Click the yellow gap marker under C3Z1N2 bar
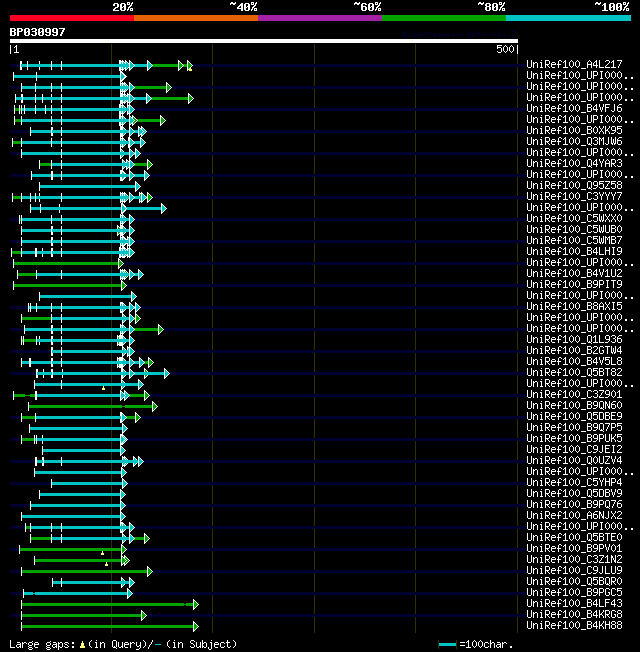Screen dimensions: 640x652 click(x=106, y=564)
